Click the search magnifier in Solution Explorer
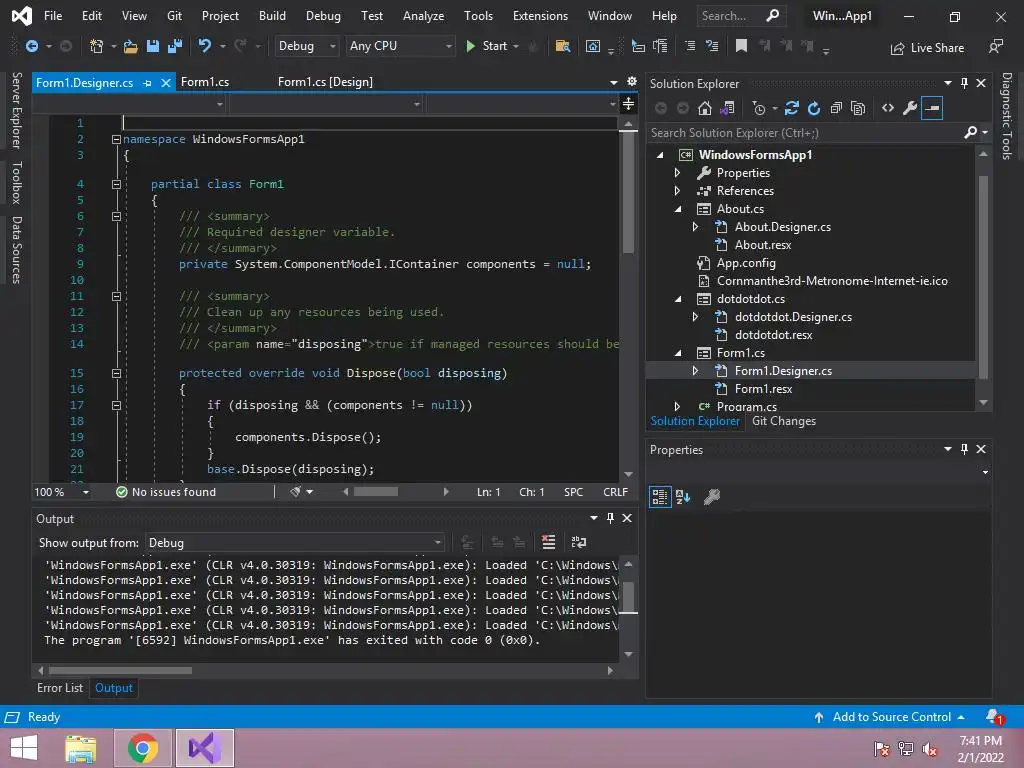This screenshot has width=1024, height=768. tap(970, 133)
